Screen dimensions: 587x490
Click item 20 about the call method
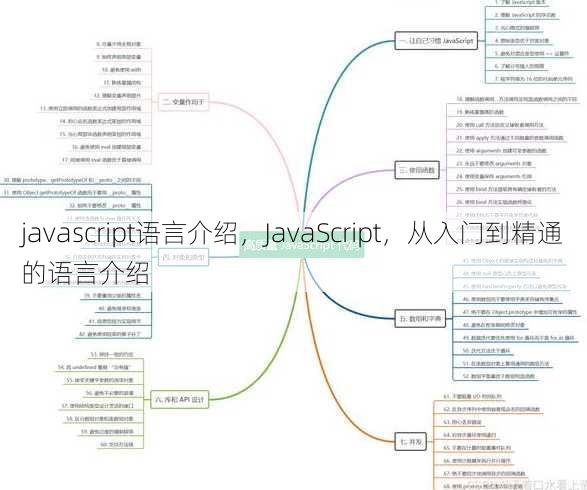tap(500, 125)
